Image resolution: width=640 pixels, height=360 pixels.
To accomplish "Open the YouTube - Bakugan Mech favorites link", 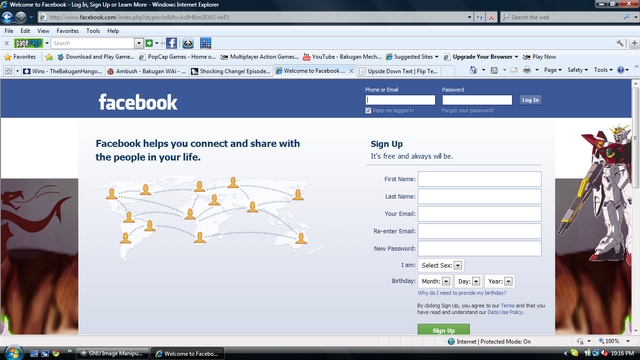I will coord(342,57).
